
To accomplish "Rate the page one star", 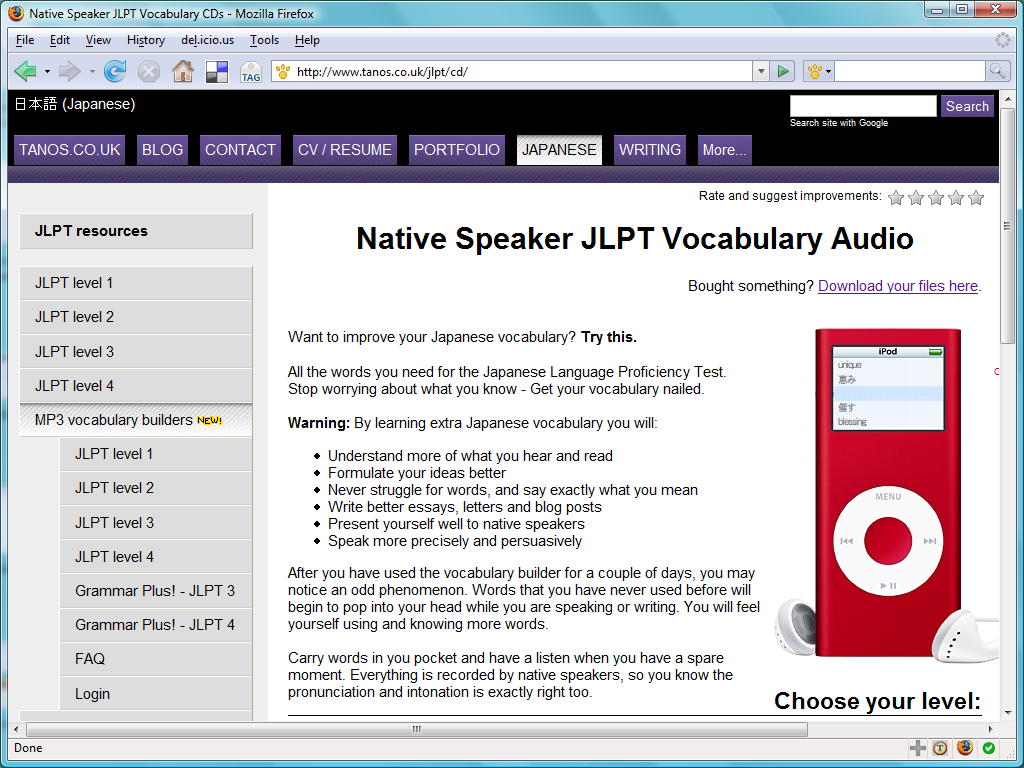I will (896, 198).
